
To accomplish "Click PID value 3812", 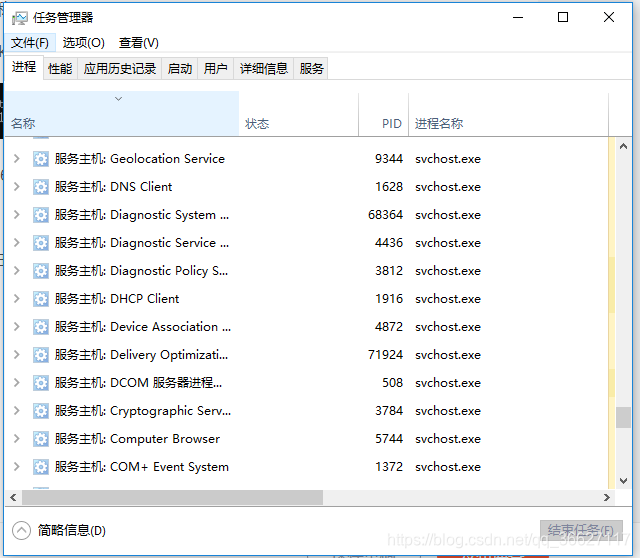I will [x=389, y=271].
